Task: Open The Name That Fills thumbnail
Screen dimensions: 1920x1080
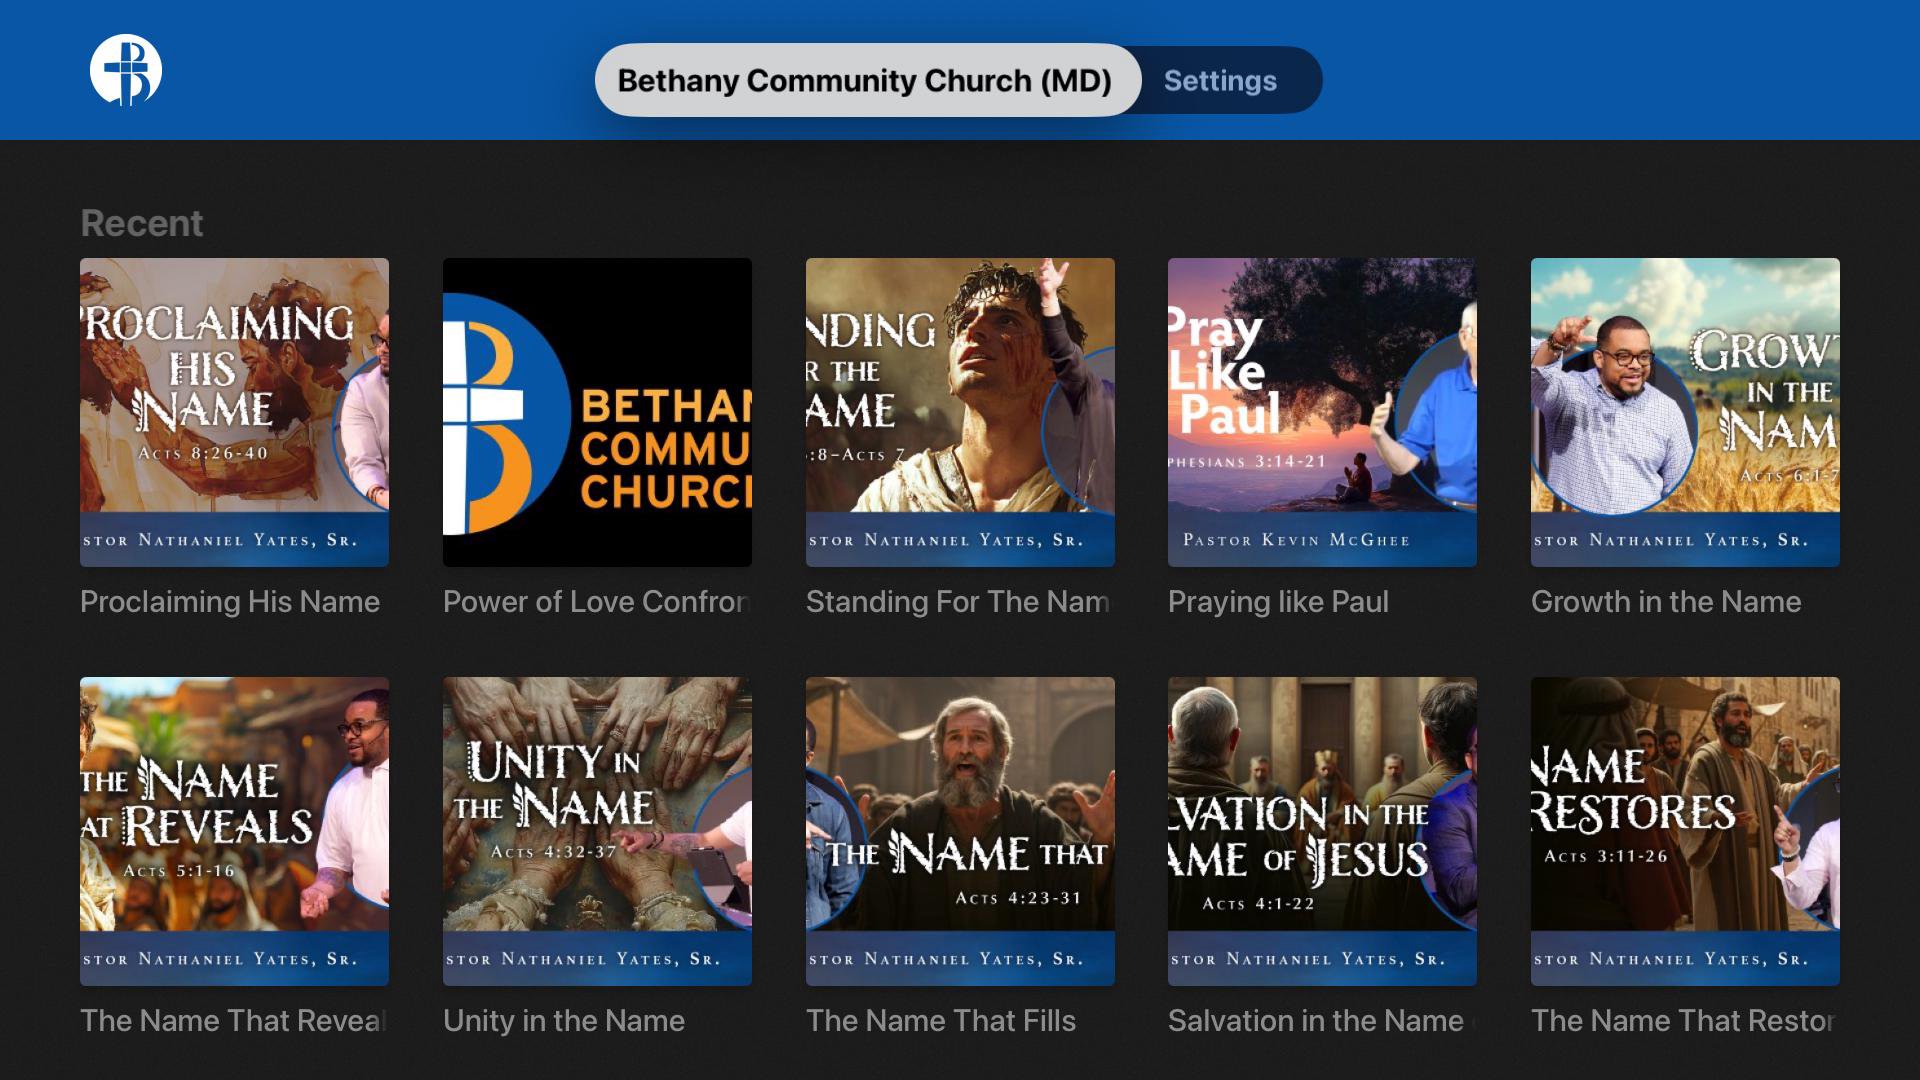Action: tap(960, 831)
